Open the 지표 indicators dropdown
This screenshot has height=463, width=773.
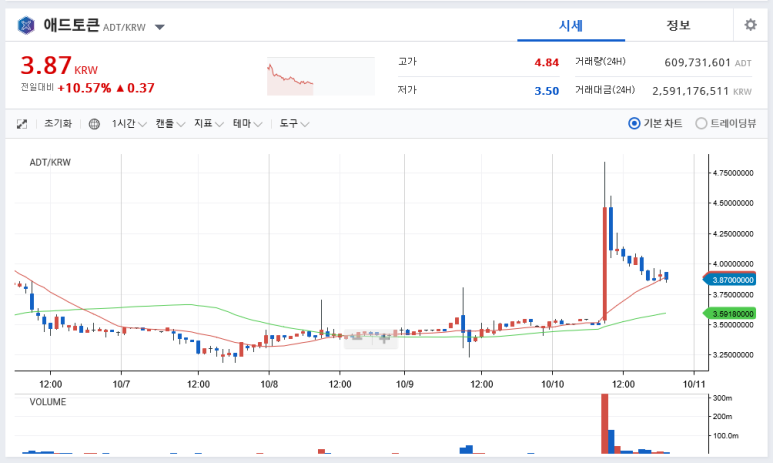point(209,123)
